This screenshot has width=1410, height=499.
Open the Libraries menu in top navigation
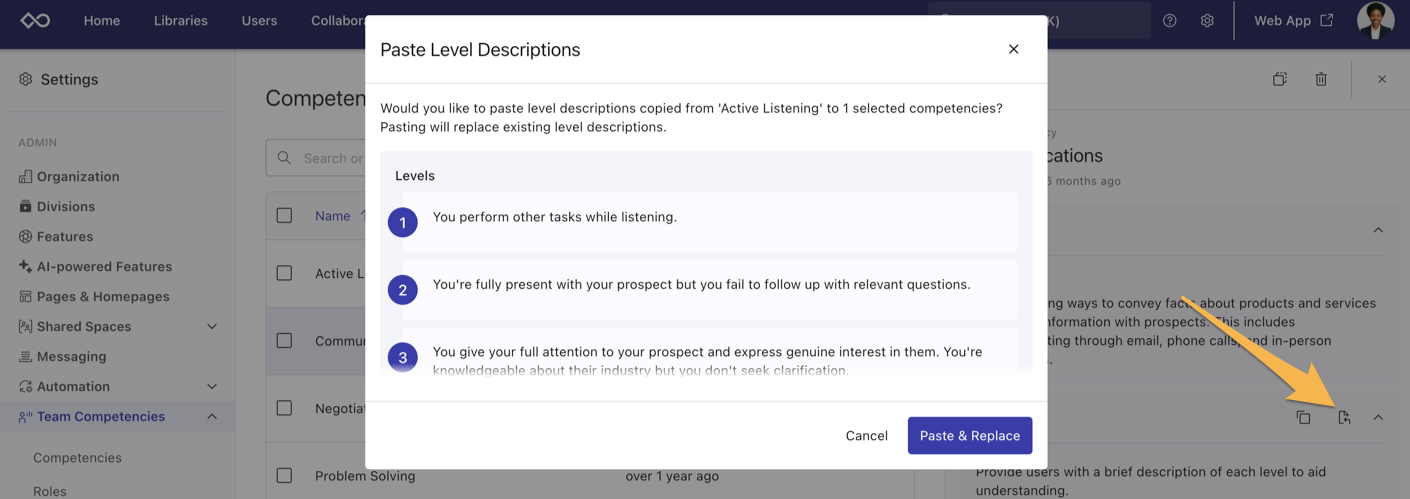coord(181,21)
